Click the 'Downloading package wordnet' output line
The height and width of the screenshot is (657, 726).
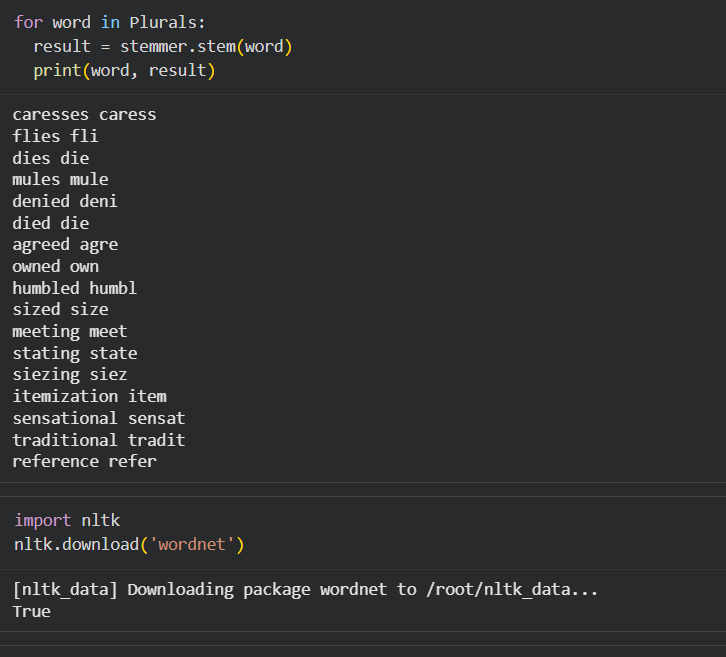(305, 589)
